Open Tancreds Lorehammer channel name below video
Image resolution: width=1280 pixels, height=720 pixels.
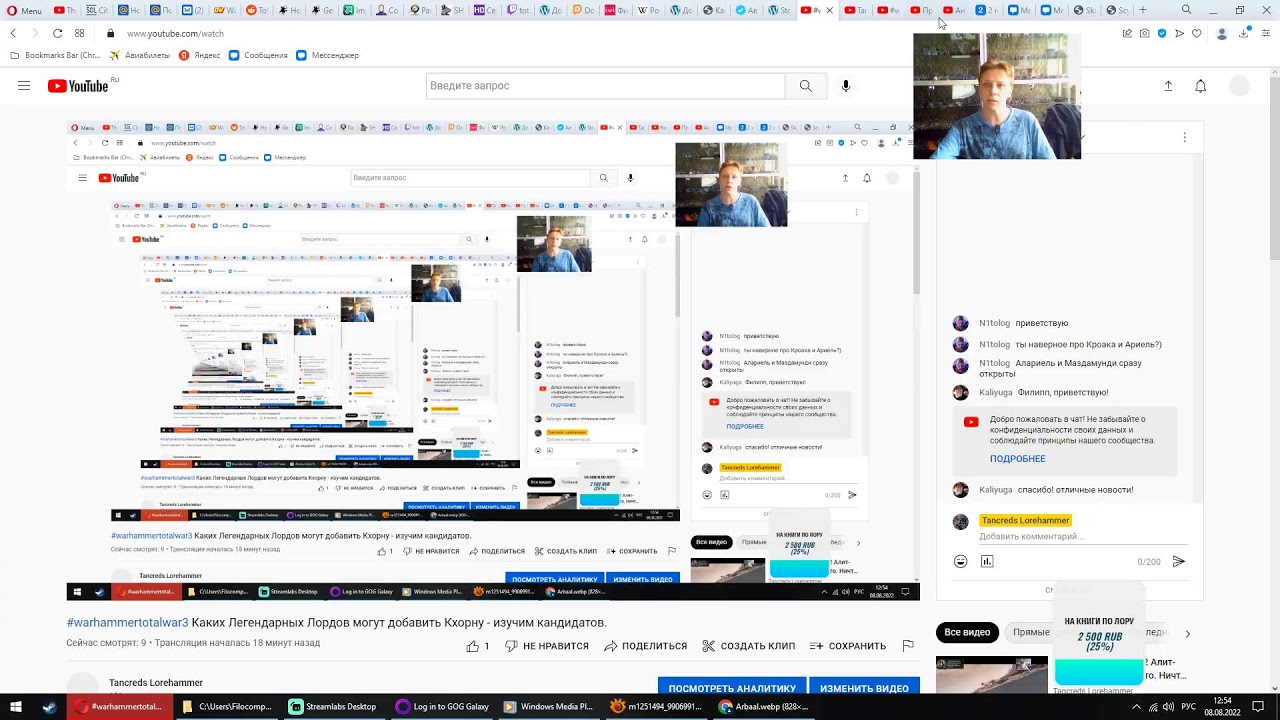(x=155, y=683)
